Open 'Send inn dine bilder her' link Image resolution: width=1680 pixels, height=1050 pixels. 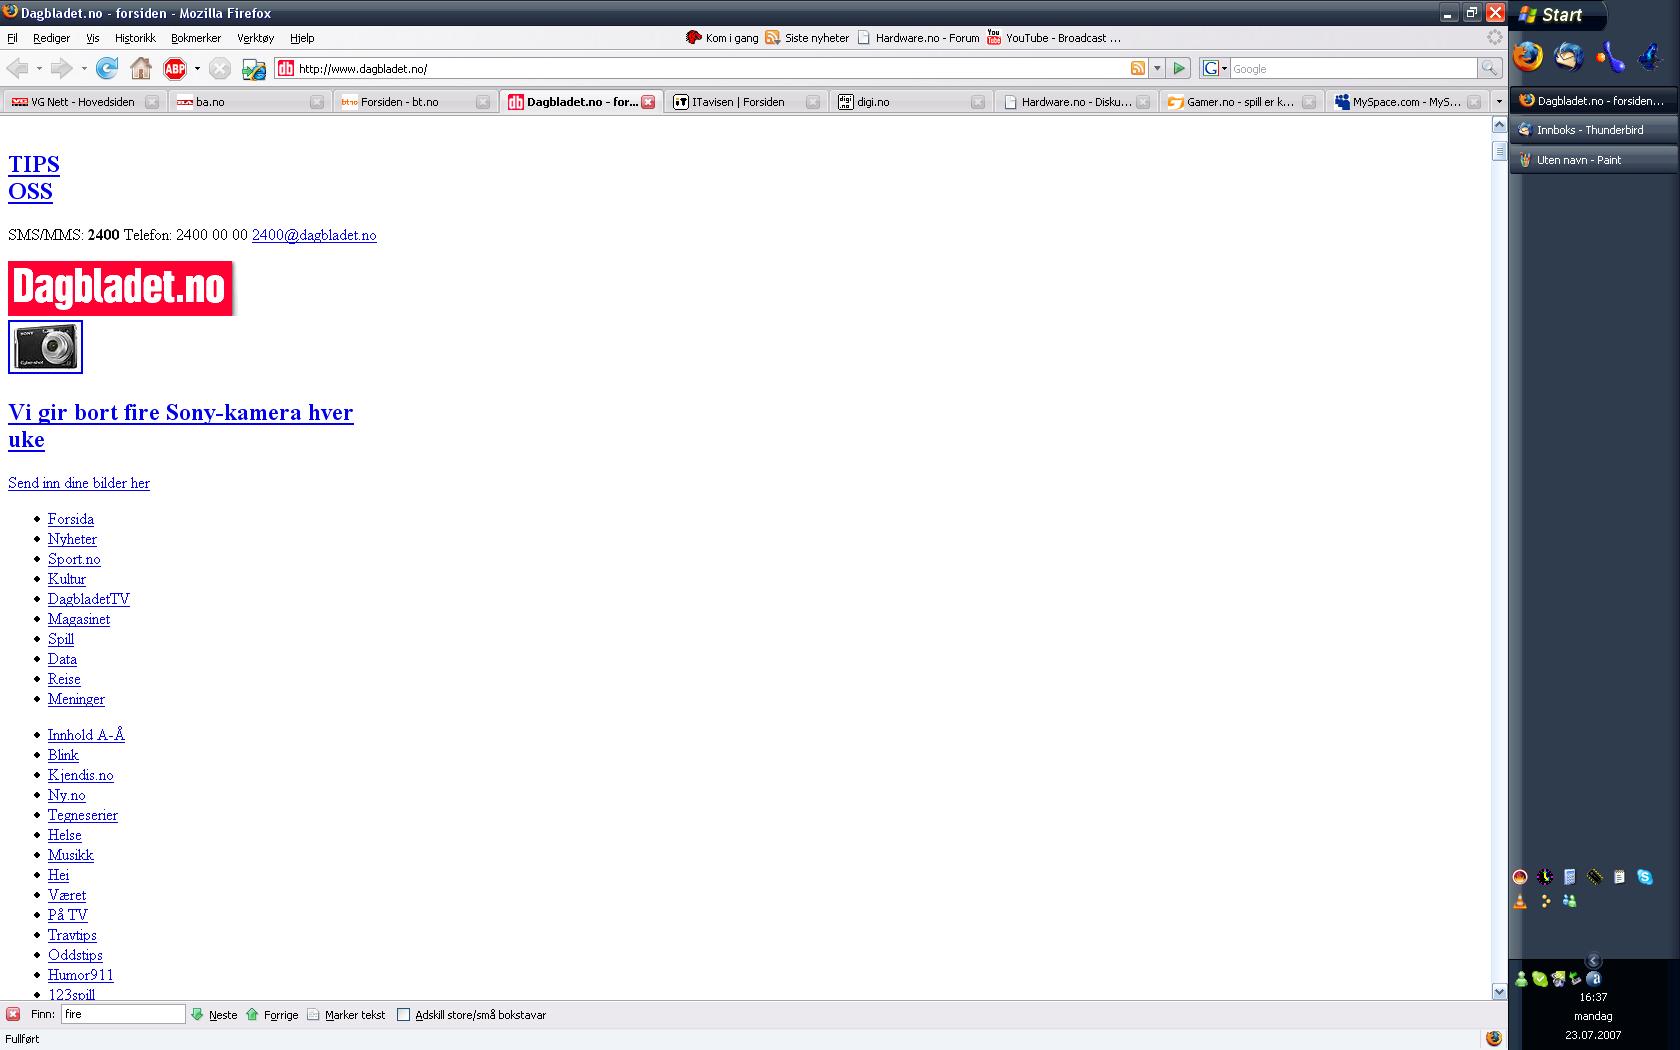pos(79,483)
